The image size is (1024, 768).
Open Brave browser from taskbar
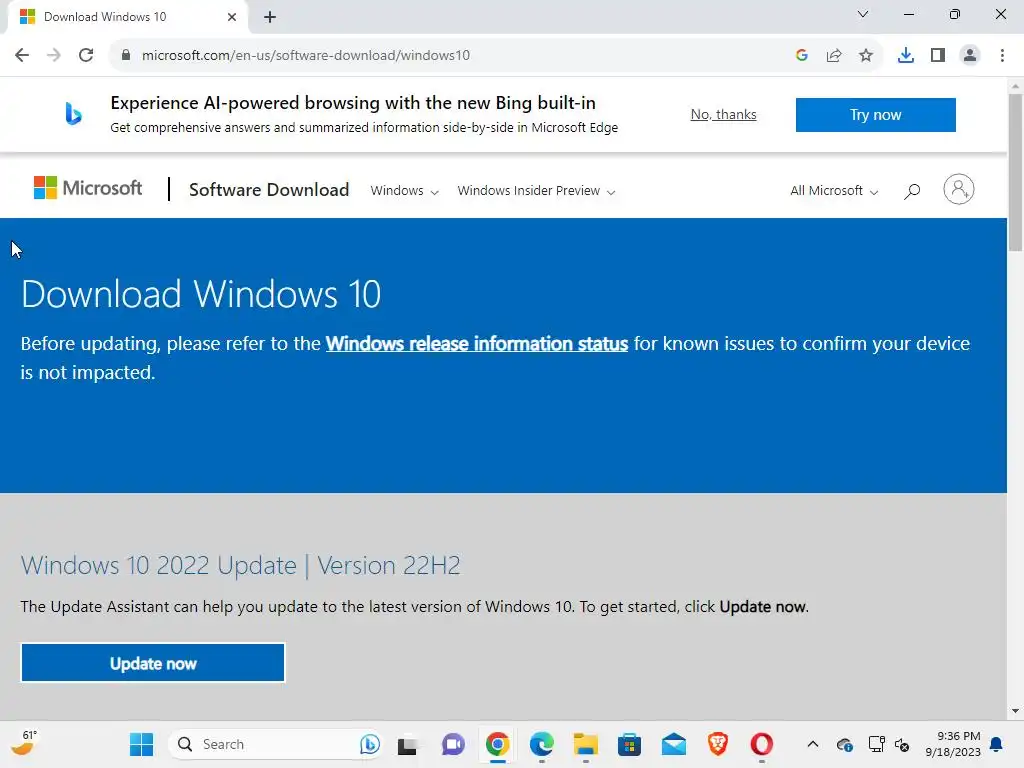coord(718,744)
